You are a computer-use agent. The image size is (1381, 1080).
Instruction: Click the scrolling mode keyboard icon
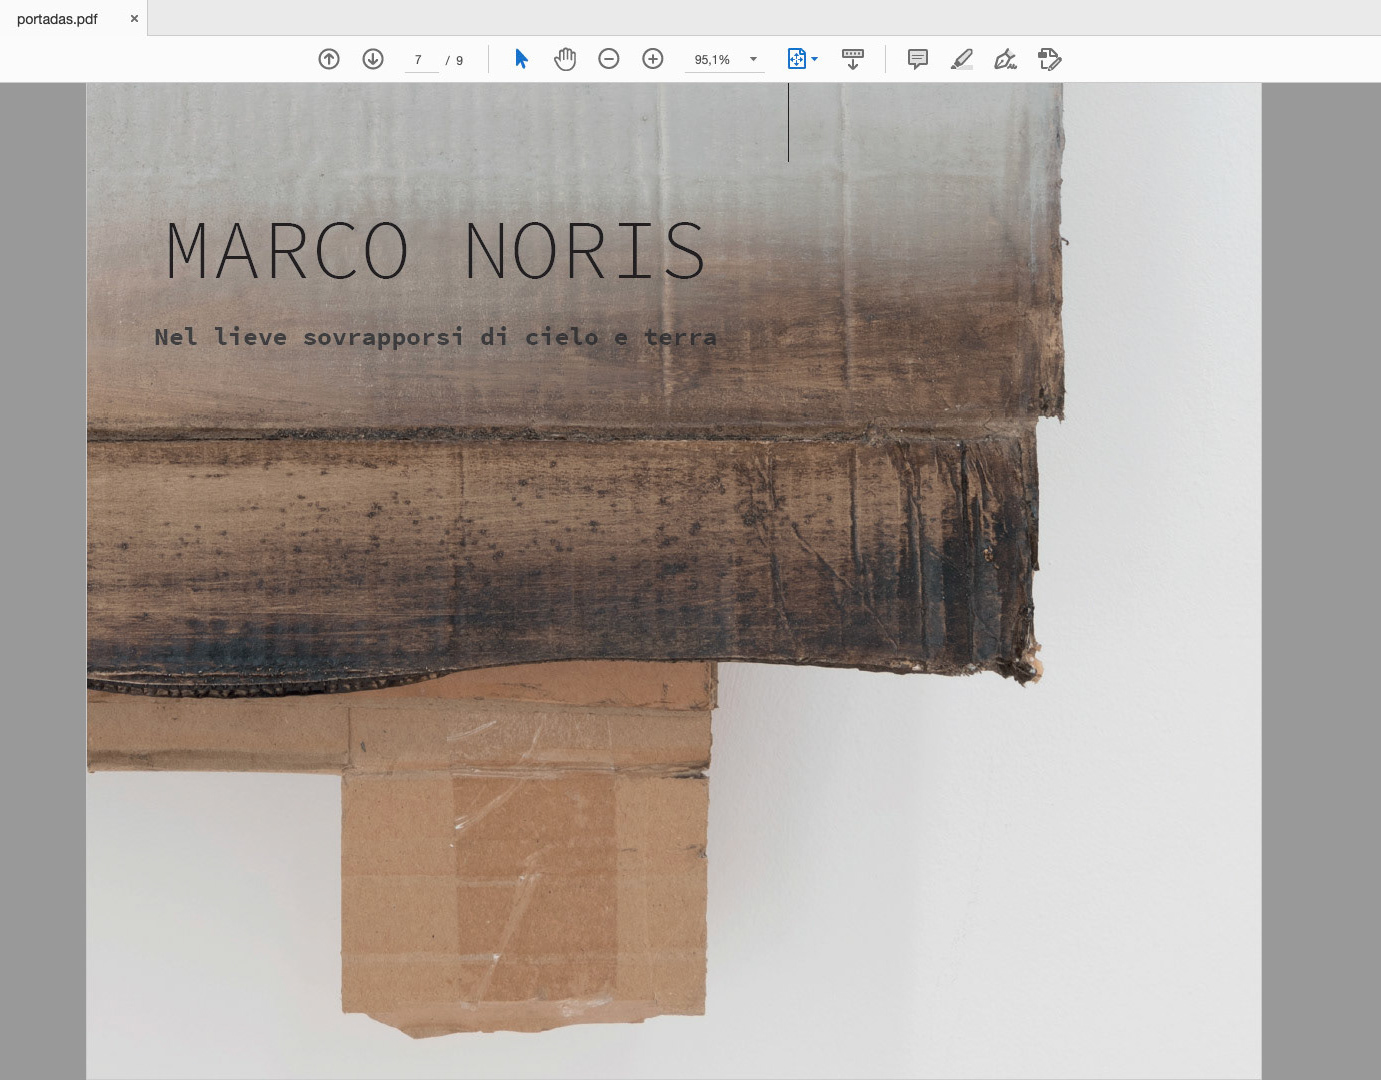coord(853,59)
